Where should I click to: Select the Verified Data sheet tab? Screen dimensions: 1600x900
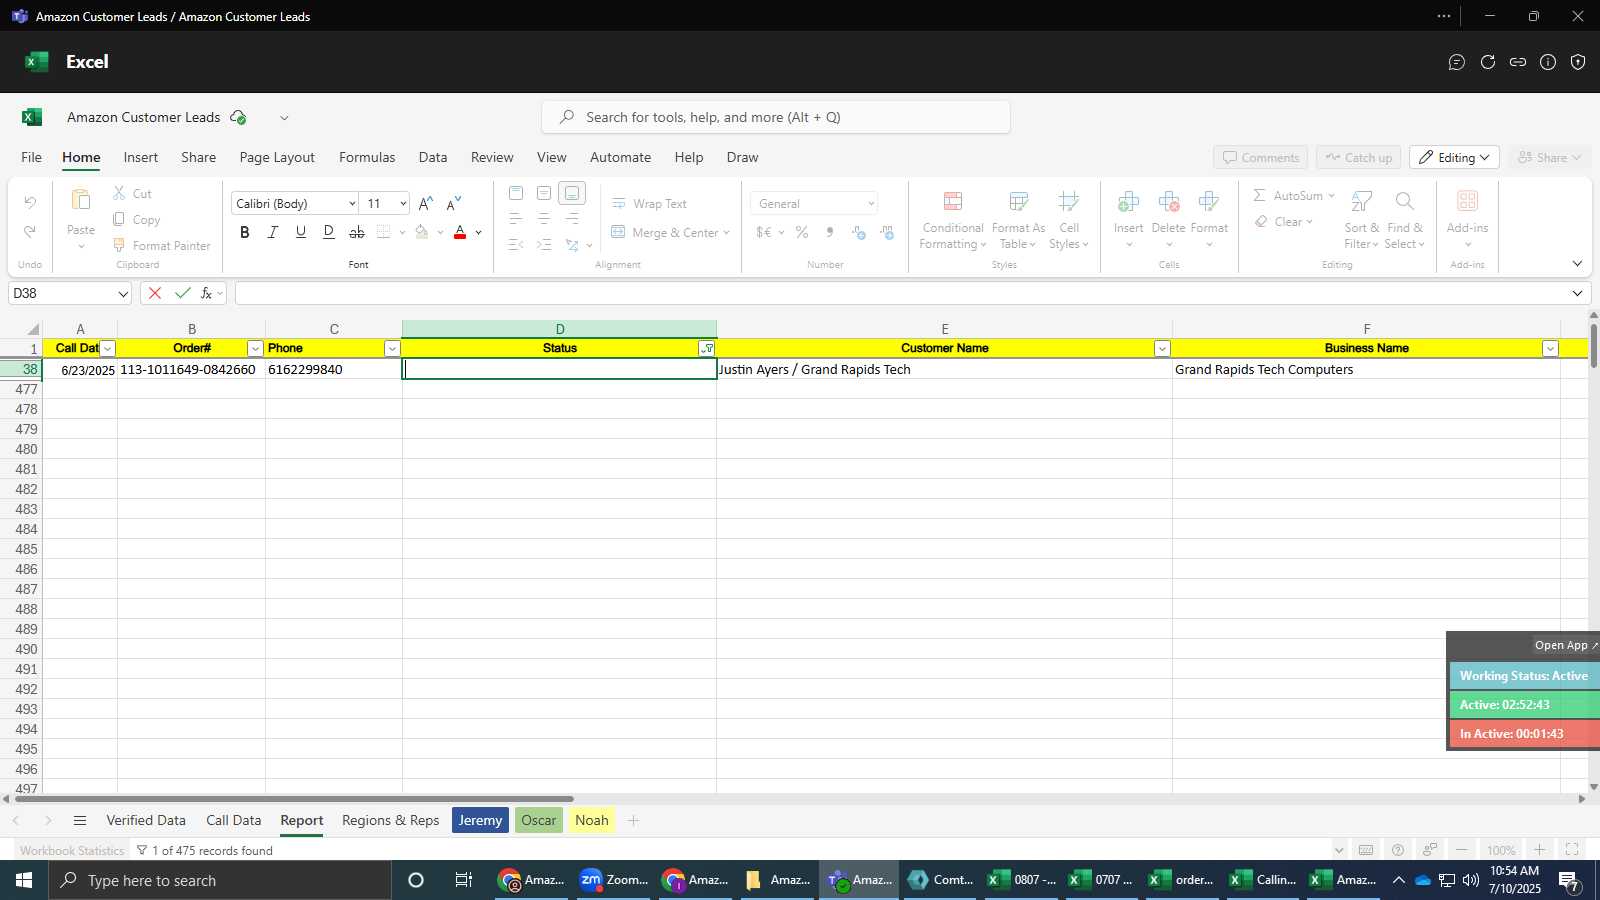(x=146, y=820)
